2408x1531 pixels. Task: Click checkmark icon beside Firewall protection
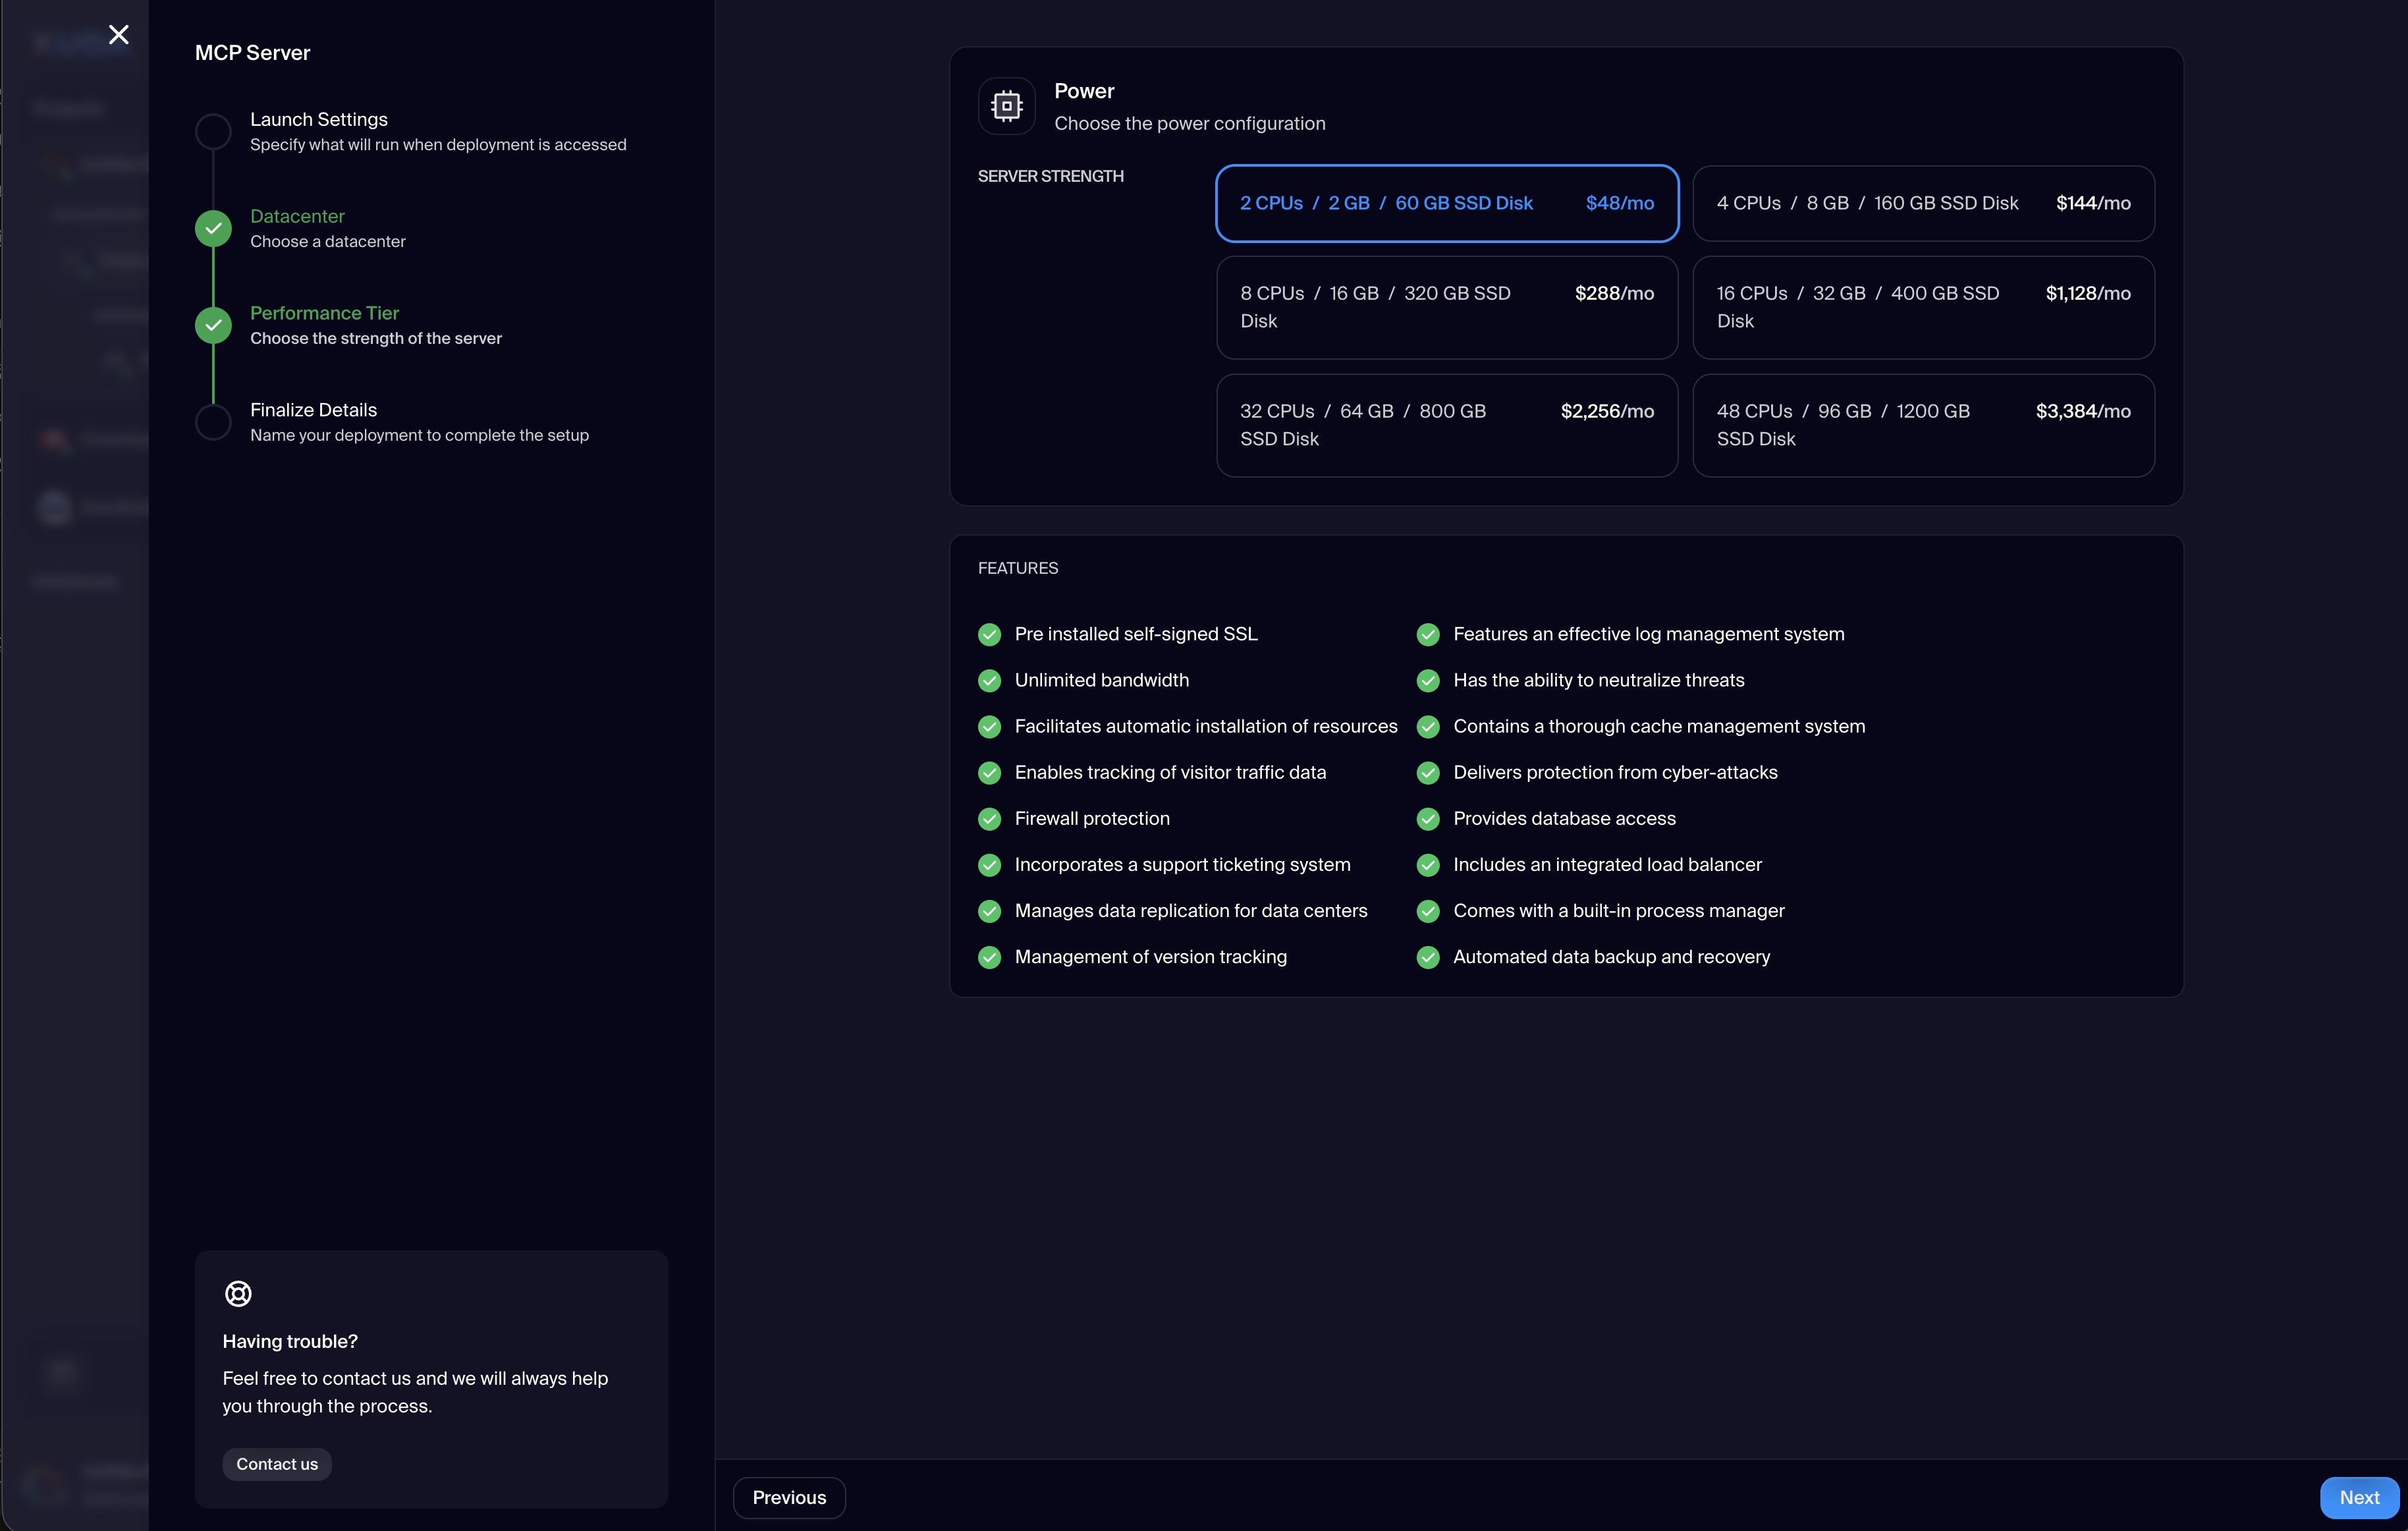click(x=989, y=819)
